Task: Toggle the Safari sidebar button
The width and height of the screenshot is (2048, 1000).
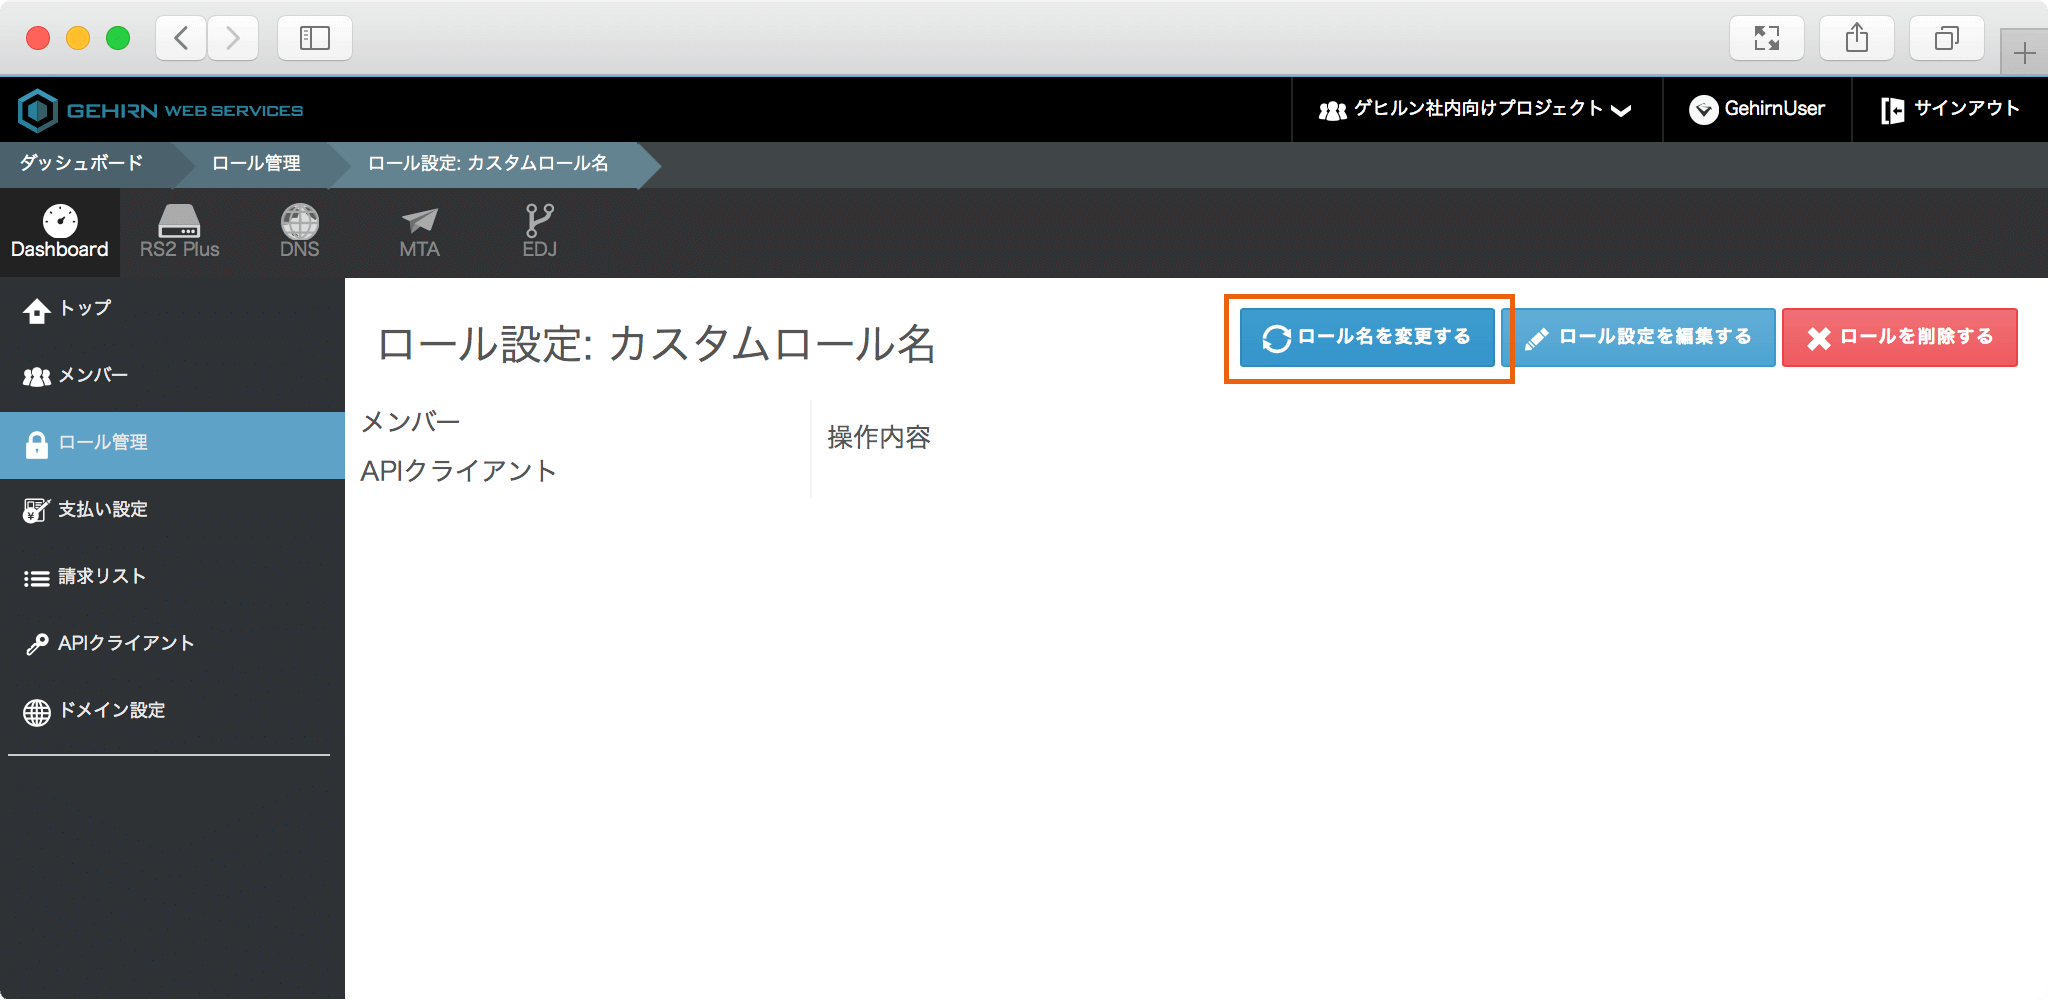Action: pyautogui.click(x=314, y=39)
